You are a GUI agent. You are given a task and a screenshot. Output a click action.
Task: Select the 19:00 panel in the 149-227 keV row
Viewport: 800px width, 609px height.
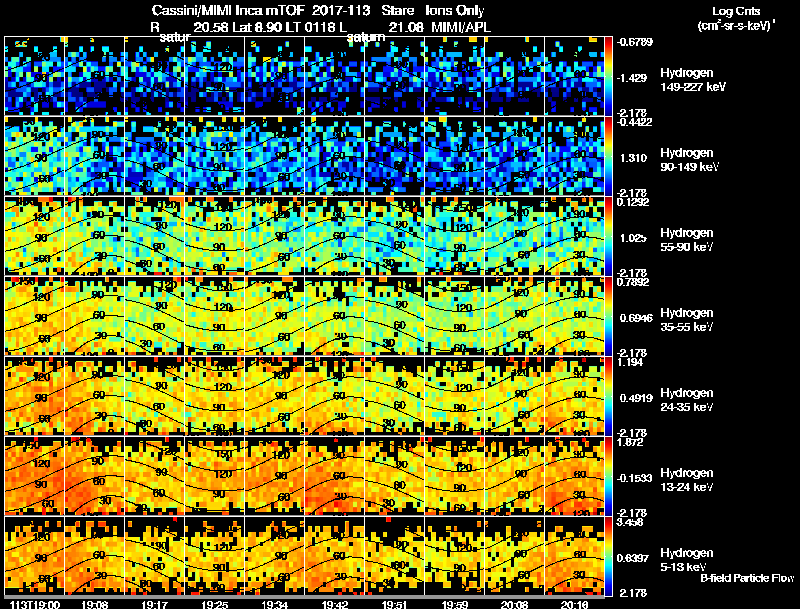pyautogui.click(x=35, y=76)
